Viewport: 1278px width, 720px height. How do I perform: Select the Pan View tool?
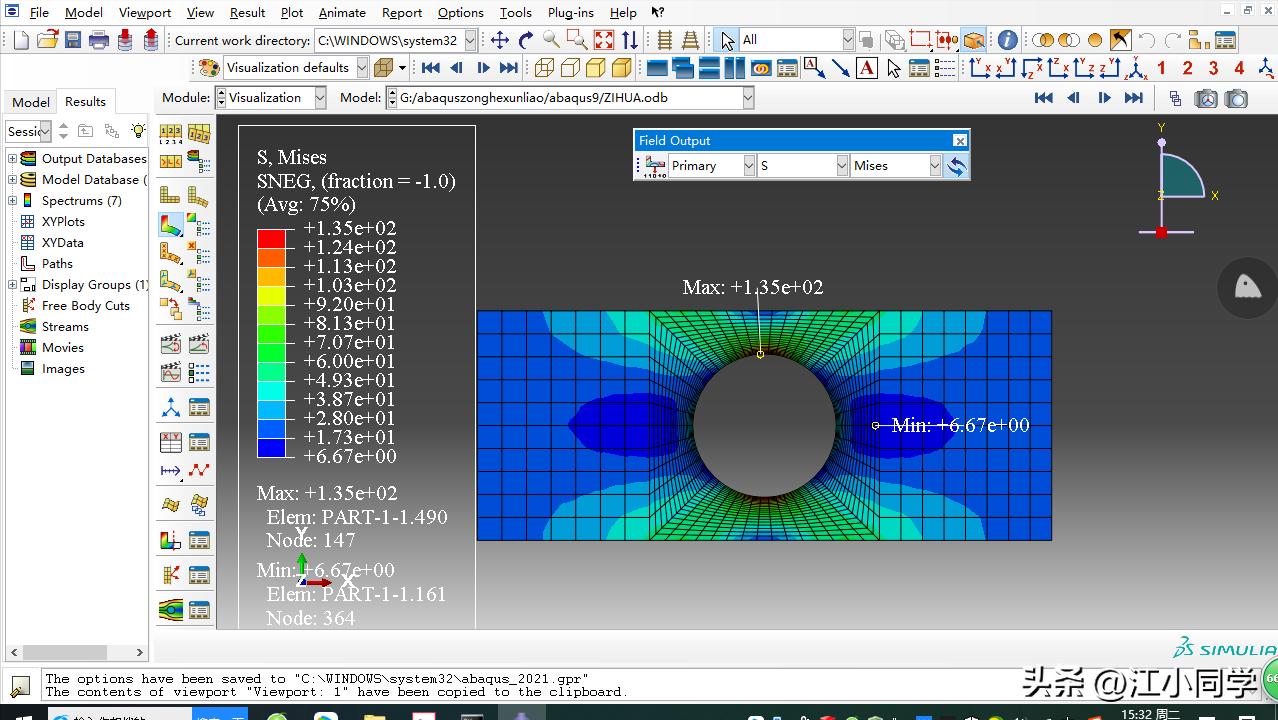pyautogui.click(x=500, y=40)
